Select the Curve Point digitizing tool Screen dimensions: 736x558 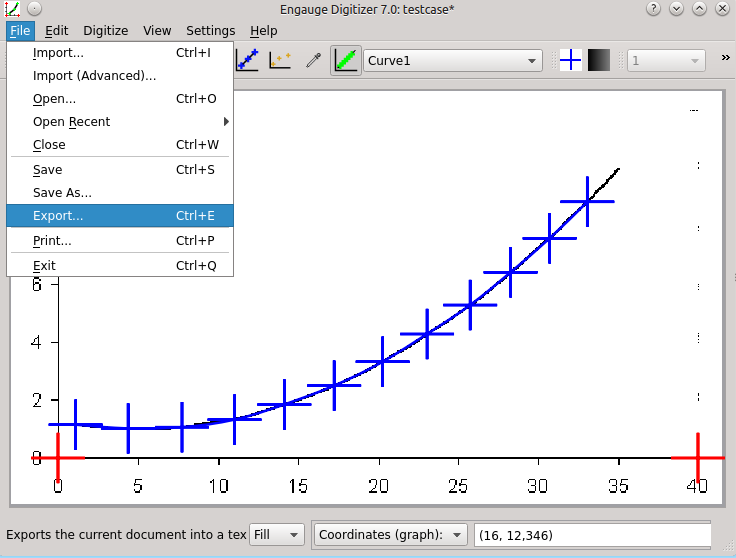pos(248,61)
